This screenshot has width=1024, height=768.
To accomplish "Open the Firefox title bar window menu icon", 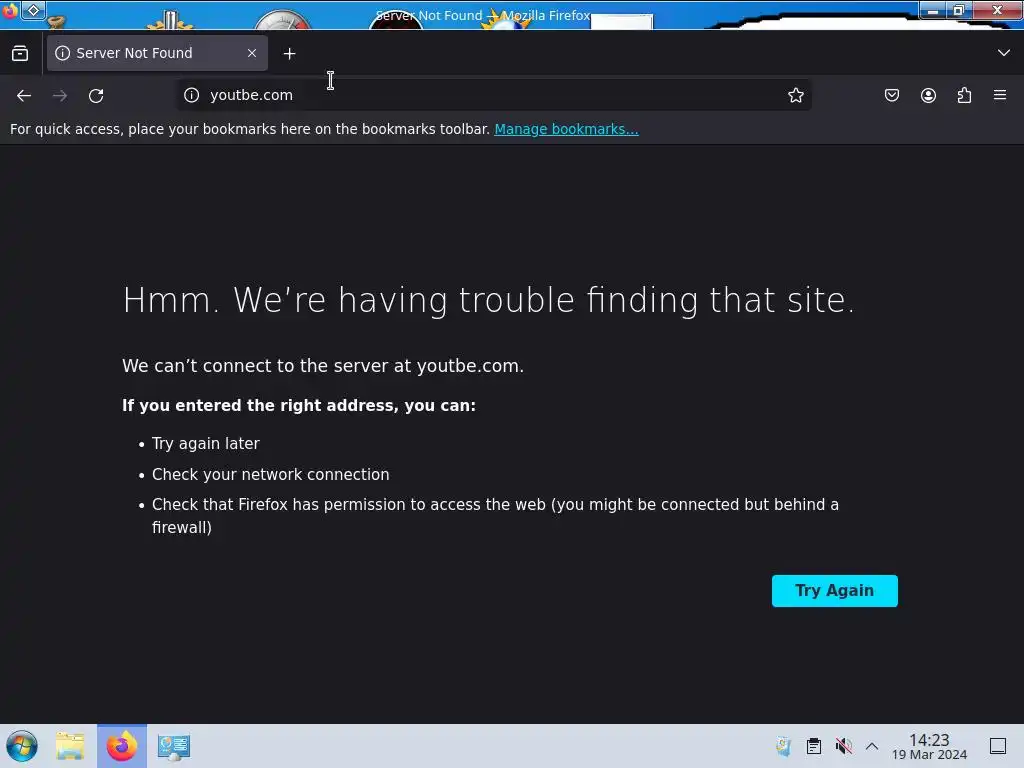I will click(x=9, y=10).
